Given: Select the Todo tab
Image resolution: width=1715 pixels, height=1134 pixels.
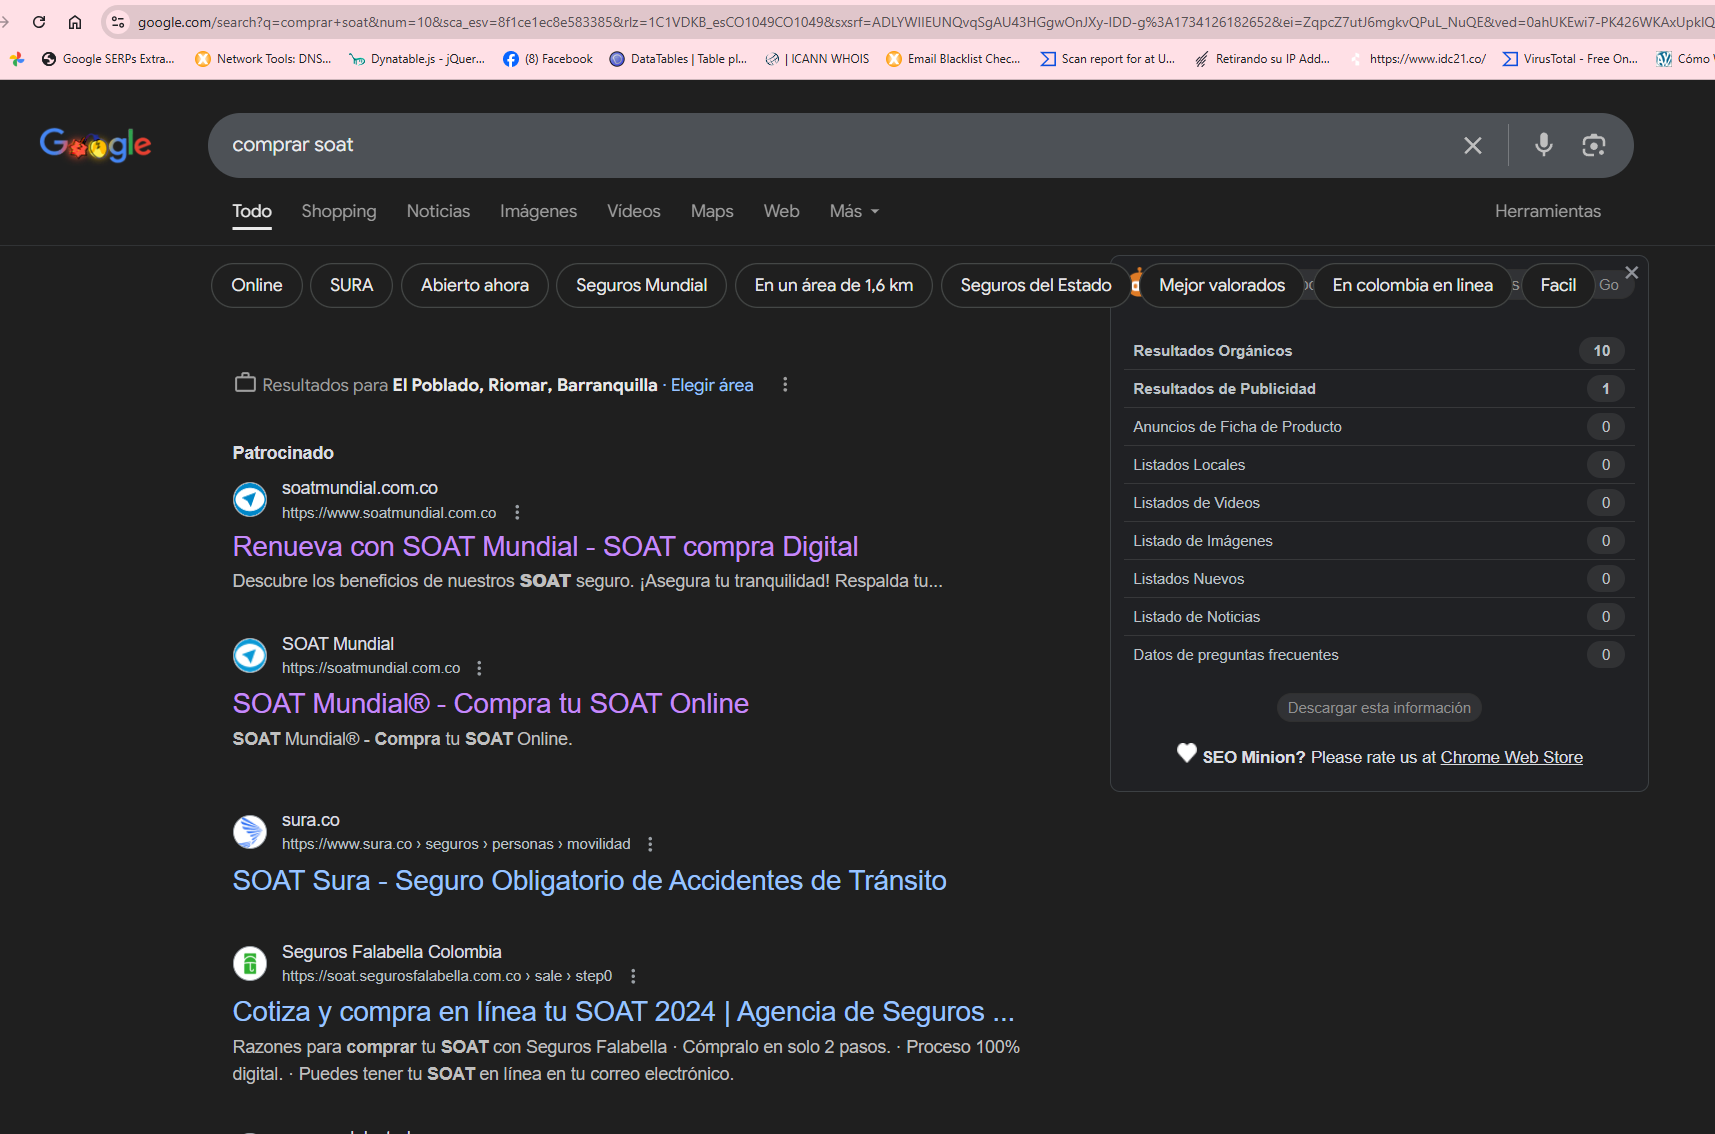Looking at the screenshot, I should click(252, 211).
